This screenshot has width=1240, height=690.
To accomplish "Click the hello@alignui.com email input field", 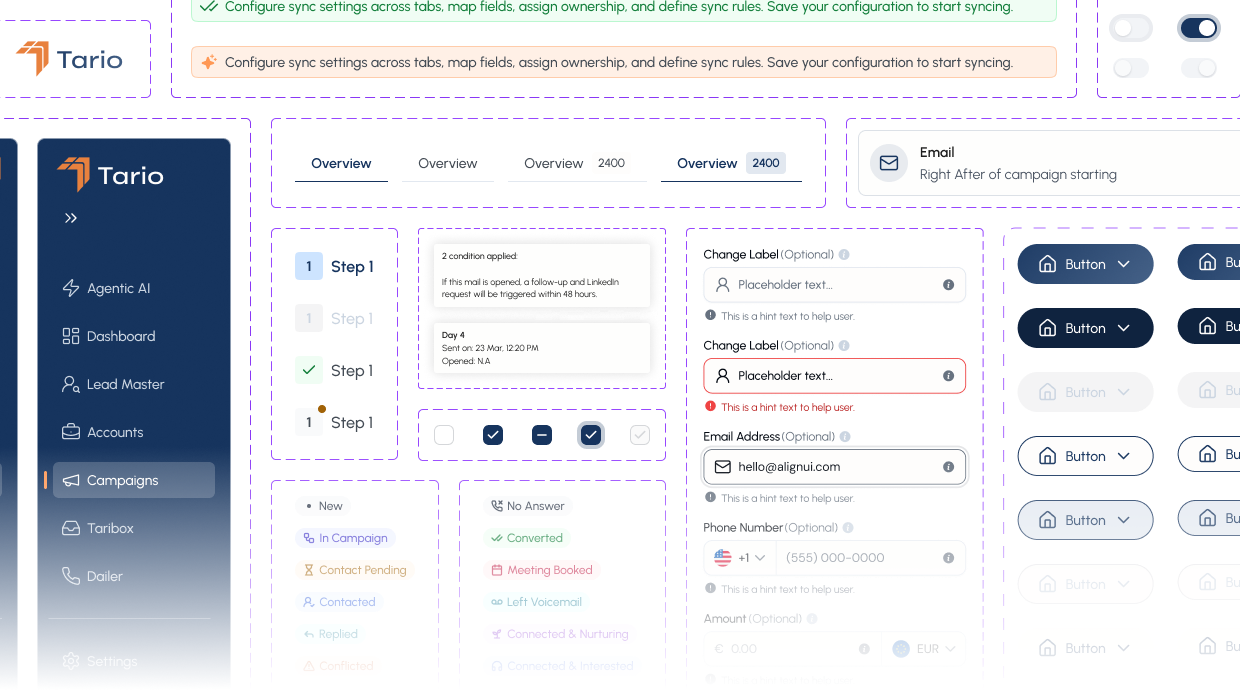I will click(835, 467).
